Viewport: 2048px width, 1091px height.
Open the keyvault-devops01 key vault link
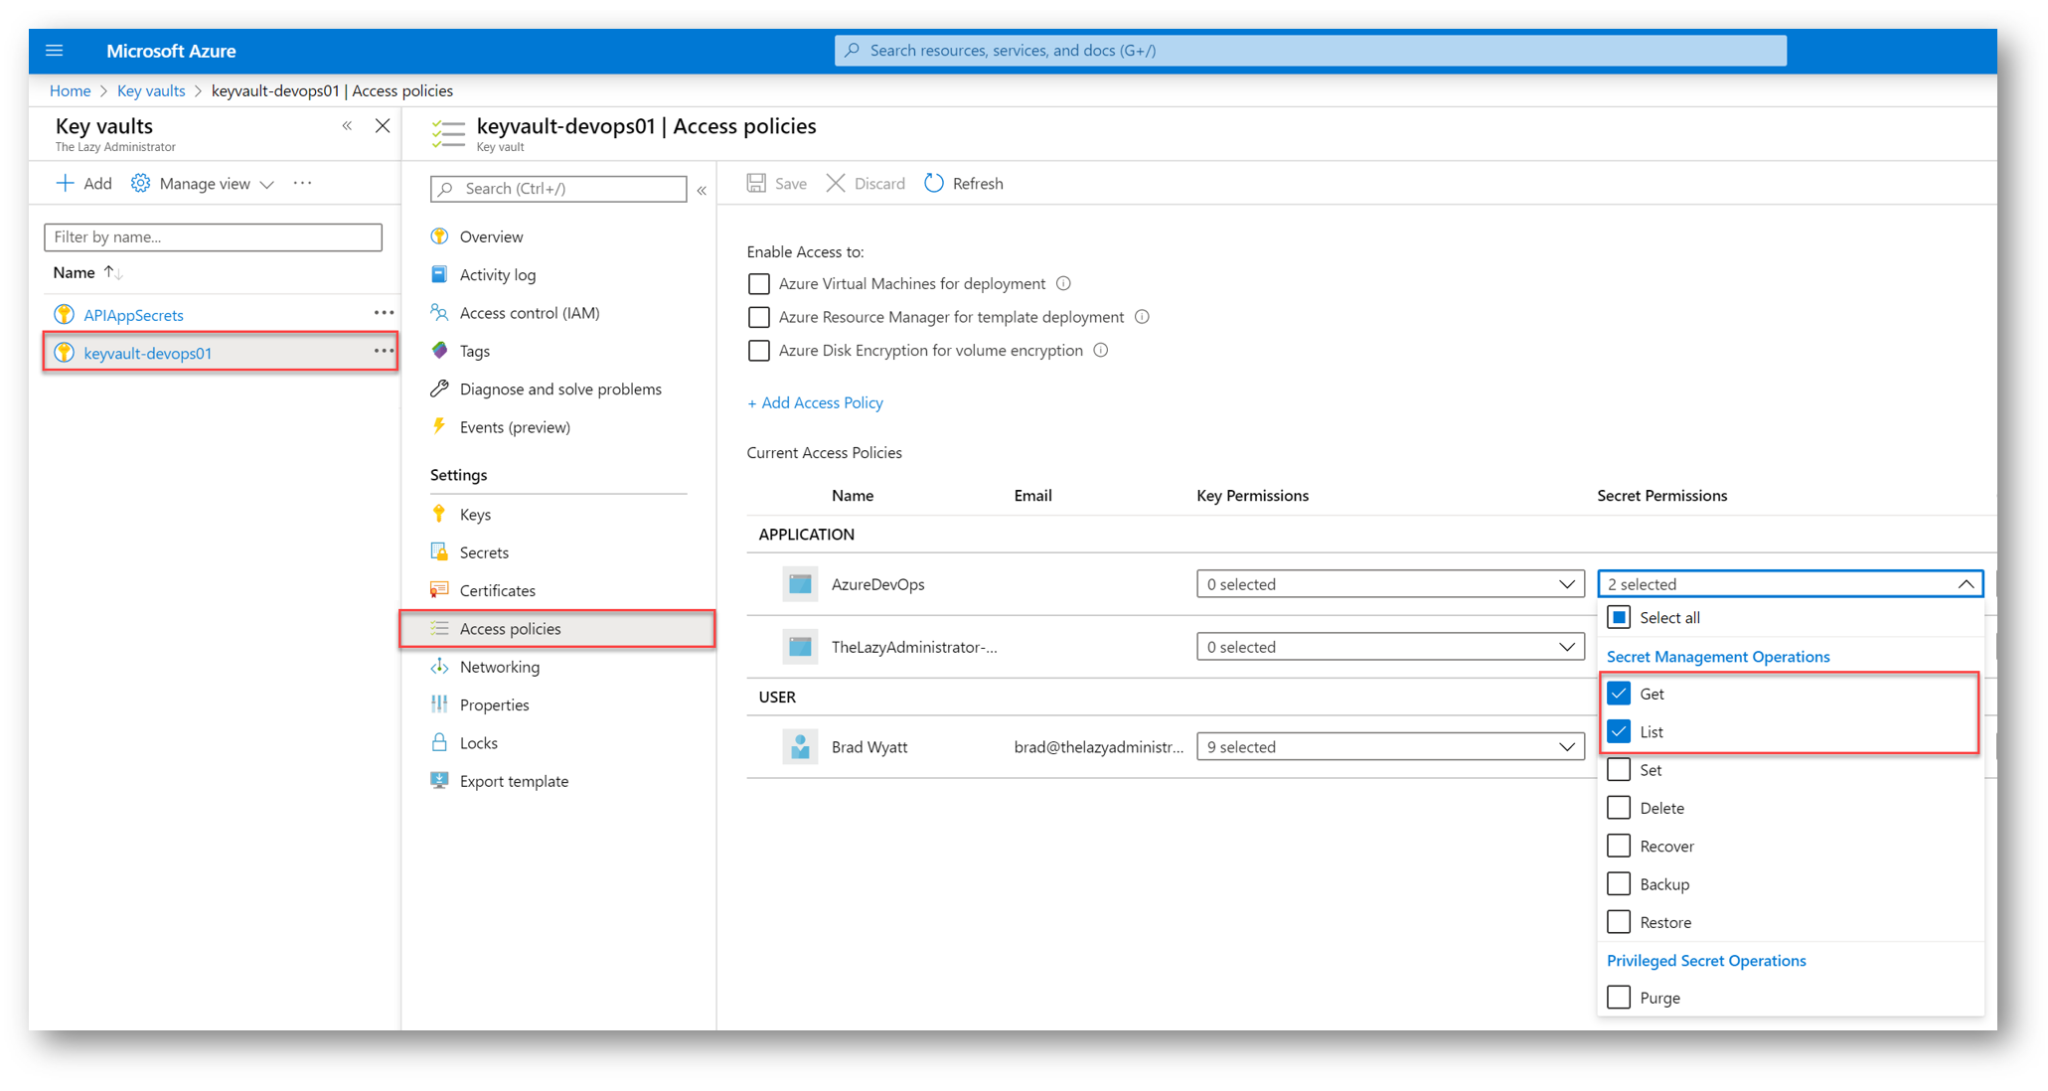tap(148, 353)
